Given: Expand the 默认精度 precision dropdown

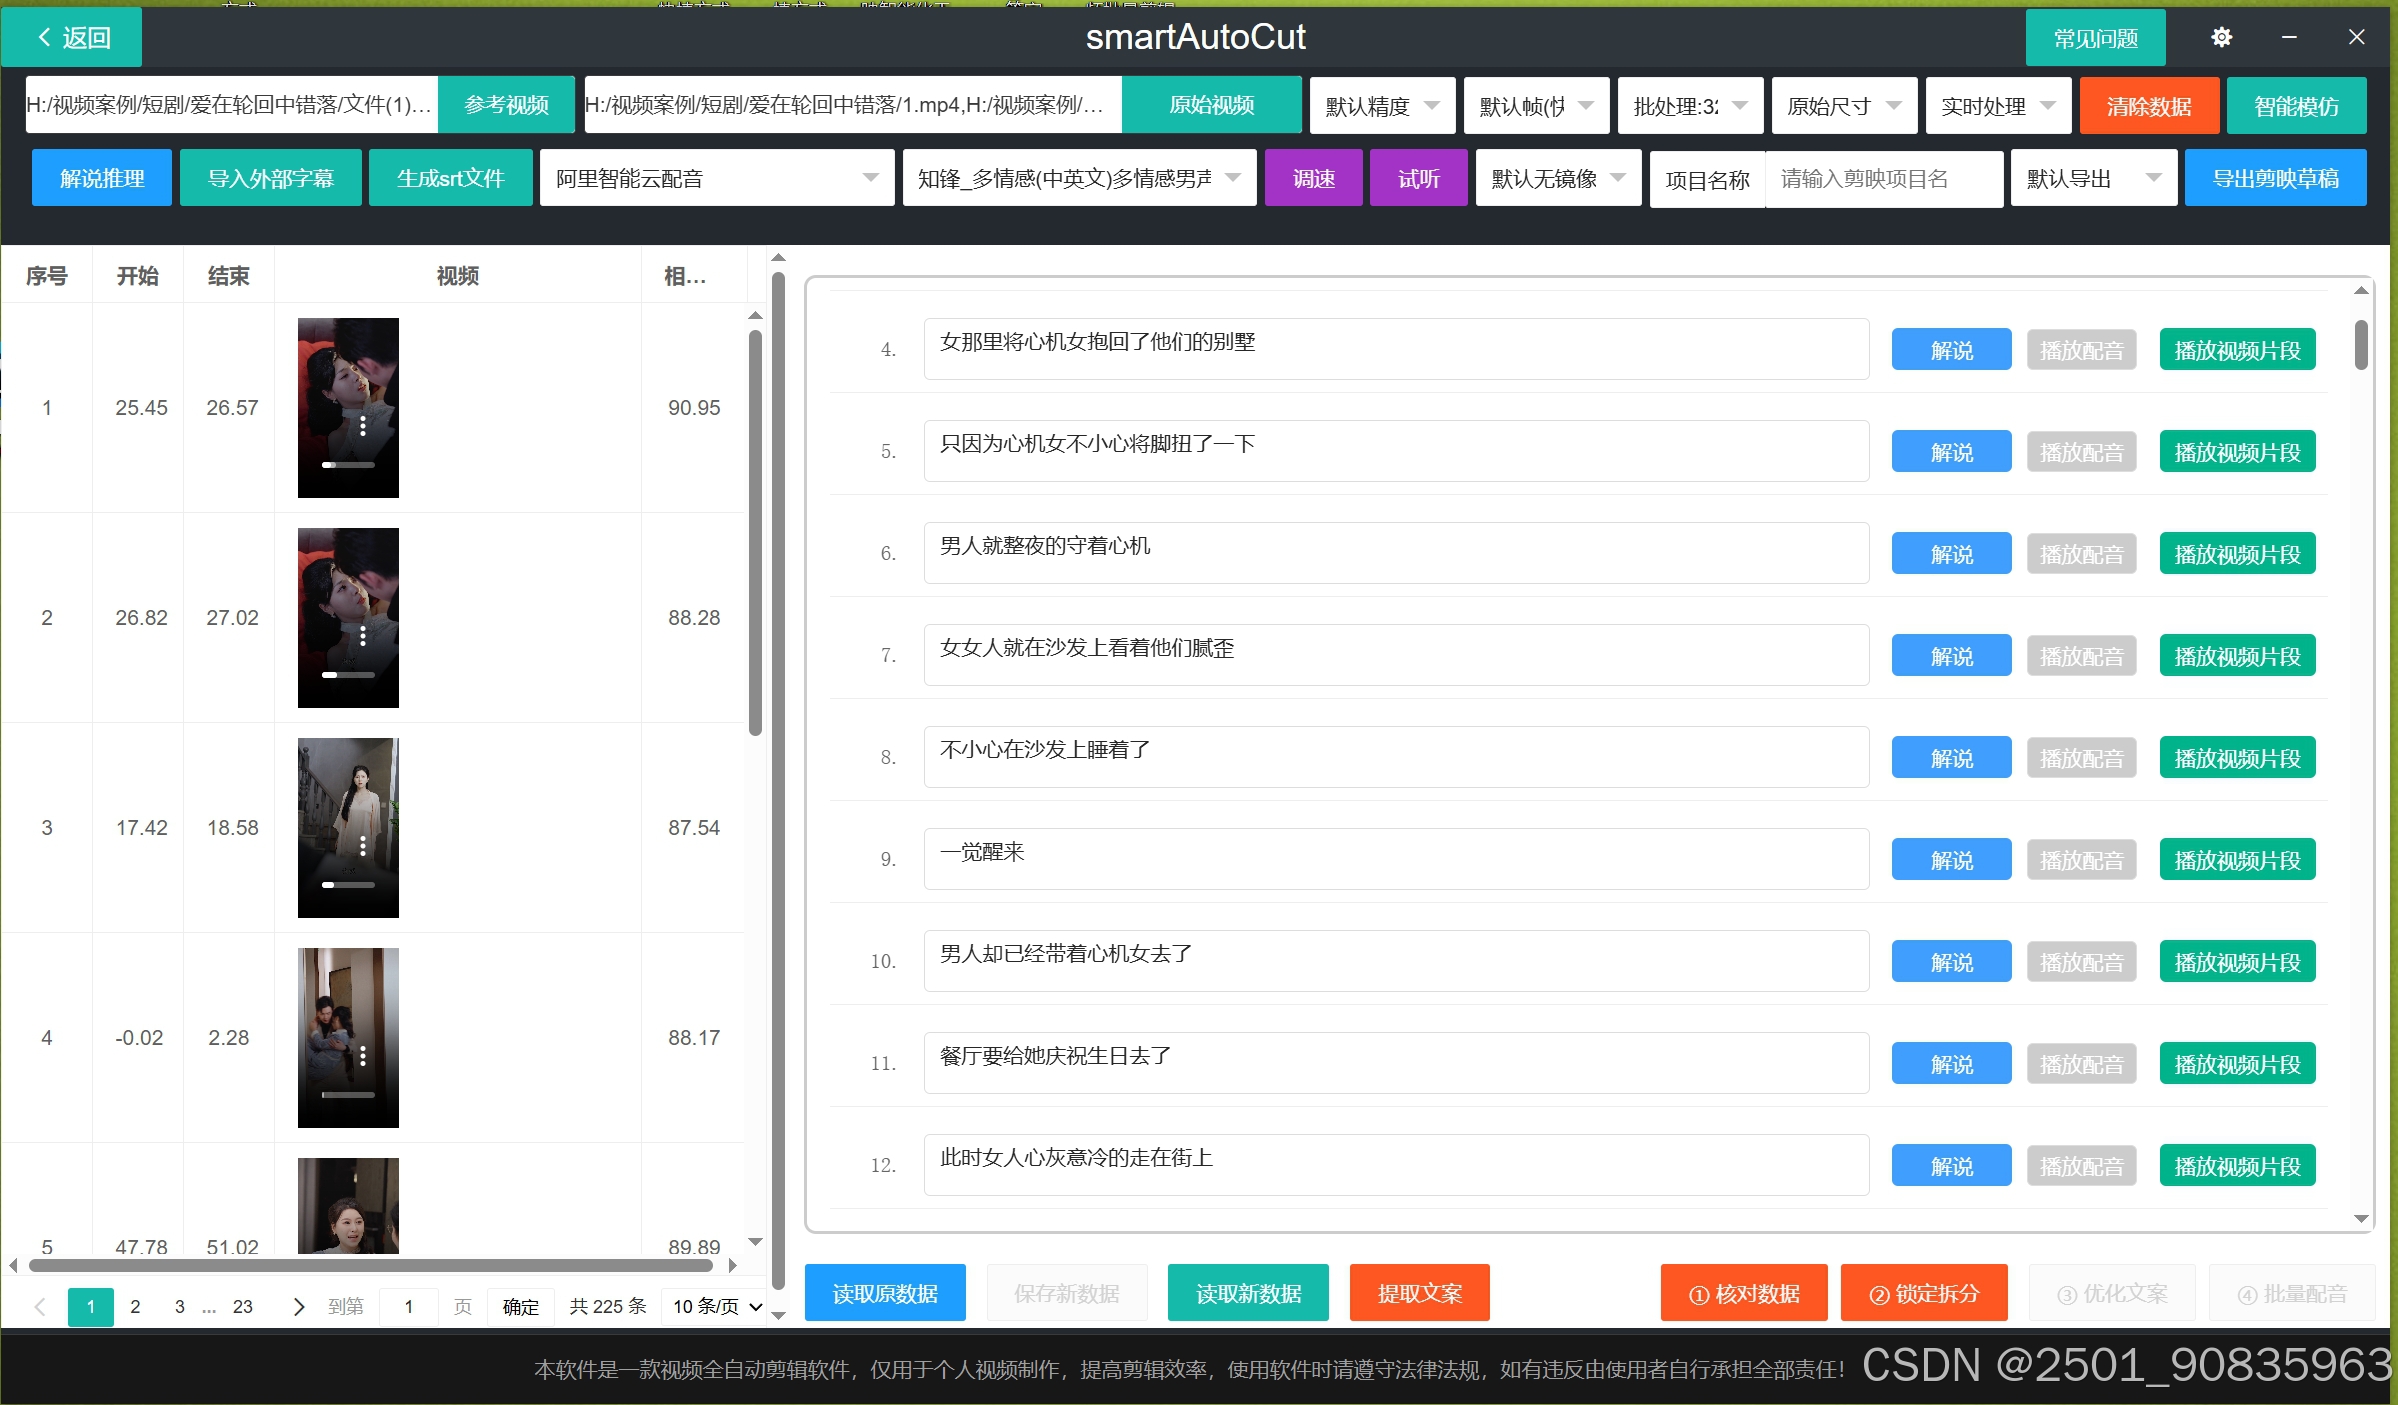Looking at the screenshot, I should [x=1382, y=106].
